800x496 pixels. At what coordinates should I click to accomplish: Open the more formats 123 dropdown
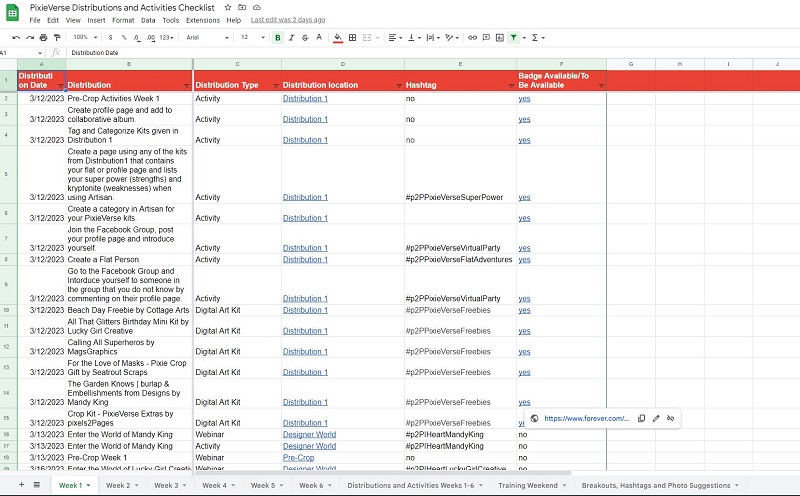(166, 38)
